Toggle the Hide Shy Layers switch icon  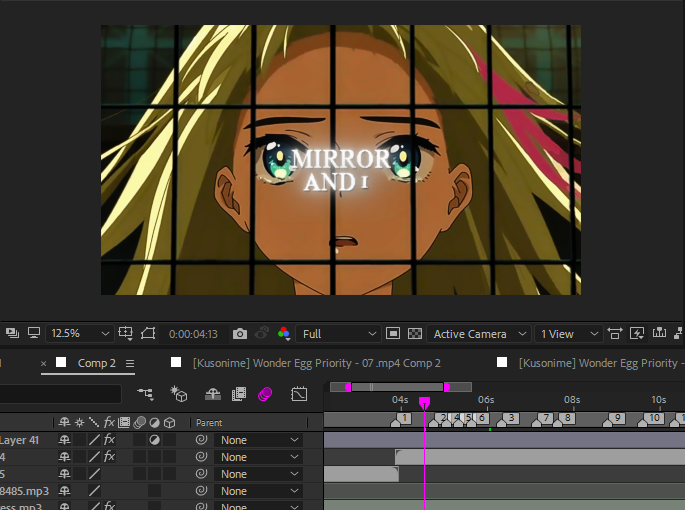(x=213, y=395)
